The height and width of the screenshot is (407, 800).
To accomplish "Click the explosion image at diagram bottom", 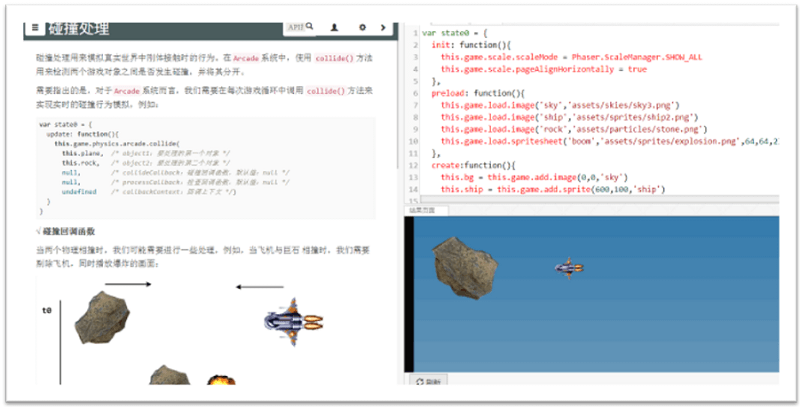I will coord(221,380).
